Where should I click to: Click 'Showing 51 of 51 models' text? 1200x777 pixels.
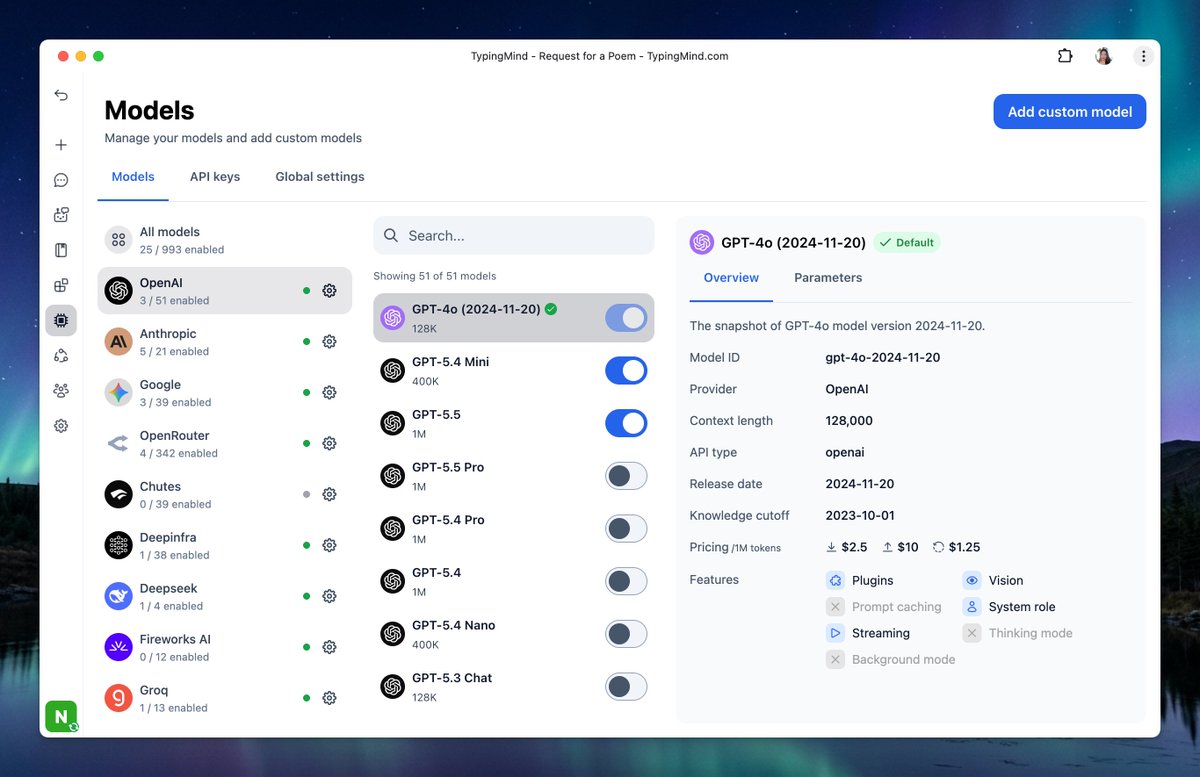435,276
